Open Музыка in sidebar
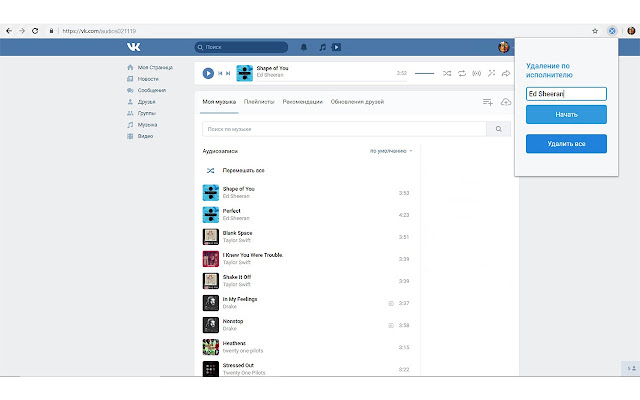This screenshot has height=400, width=640. point(147,124)
